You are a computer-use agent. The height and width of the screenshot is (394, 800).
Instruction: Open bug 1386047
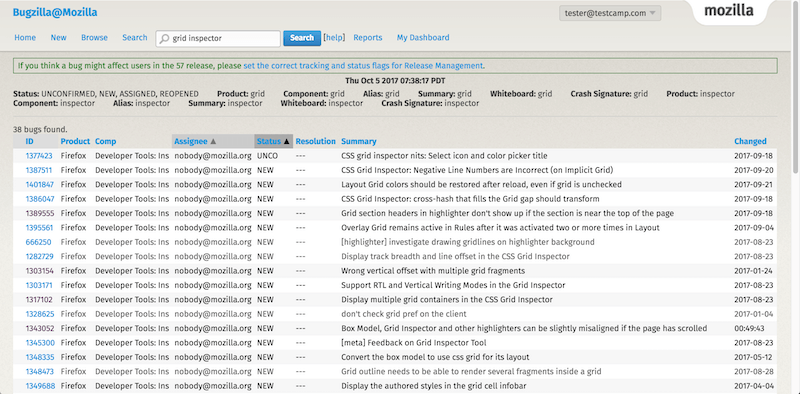40,199
